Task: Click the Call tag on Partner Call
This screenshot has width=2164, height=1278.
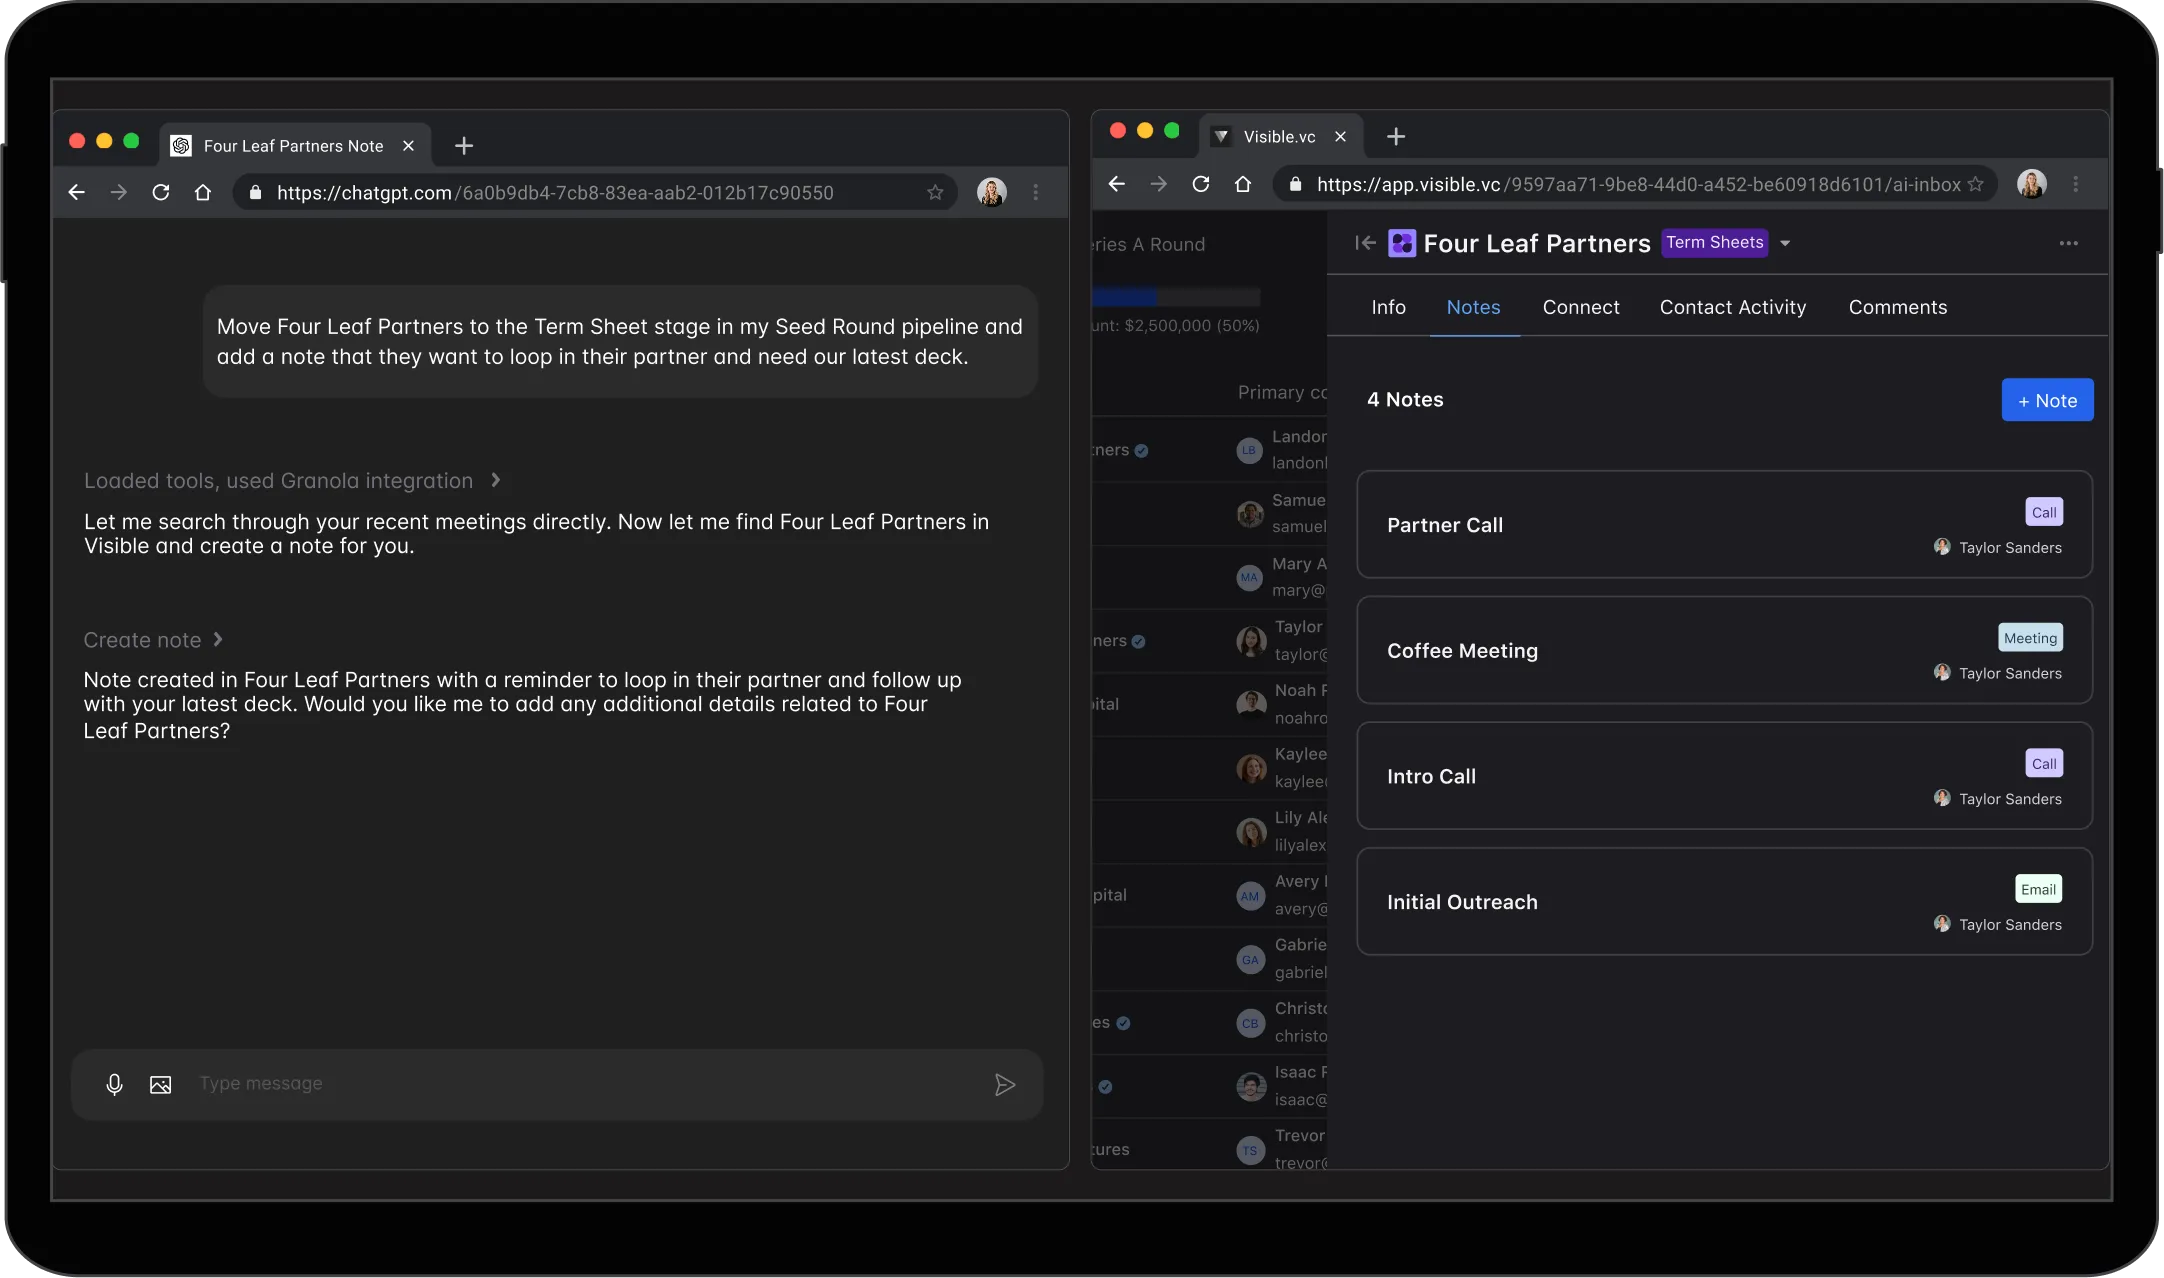Action: click(2044, 512)
